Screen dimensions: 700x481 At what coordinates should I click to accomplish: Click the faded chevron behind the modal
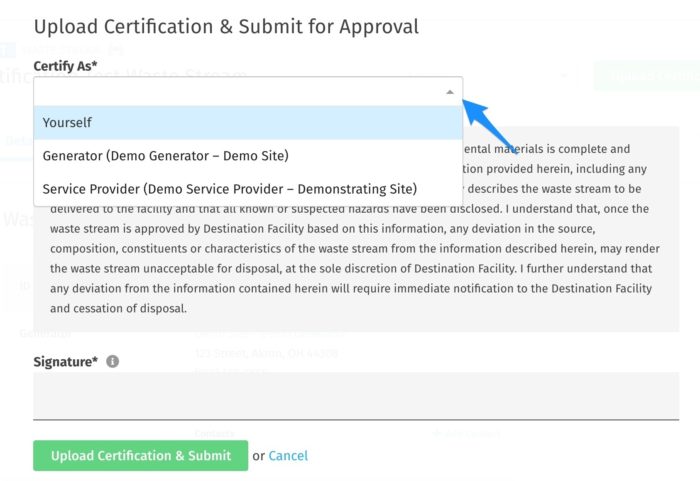pos(564,75)
